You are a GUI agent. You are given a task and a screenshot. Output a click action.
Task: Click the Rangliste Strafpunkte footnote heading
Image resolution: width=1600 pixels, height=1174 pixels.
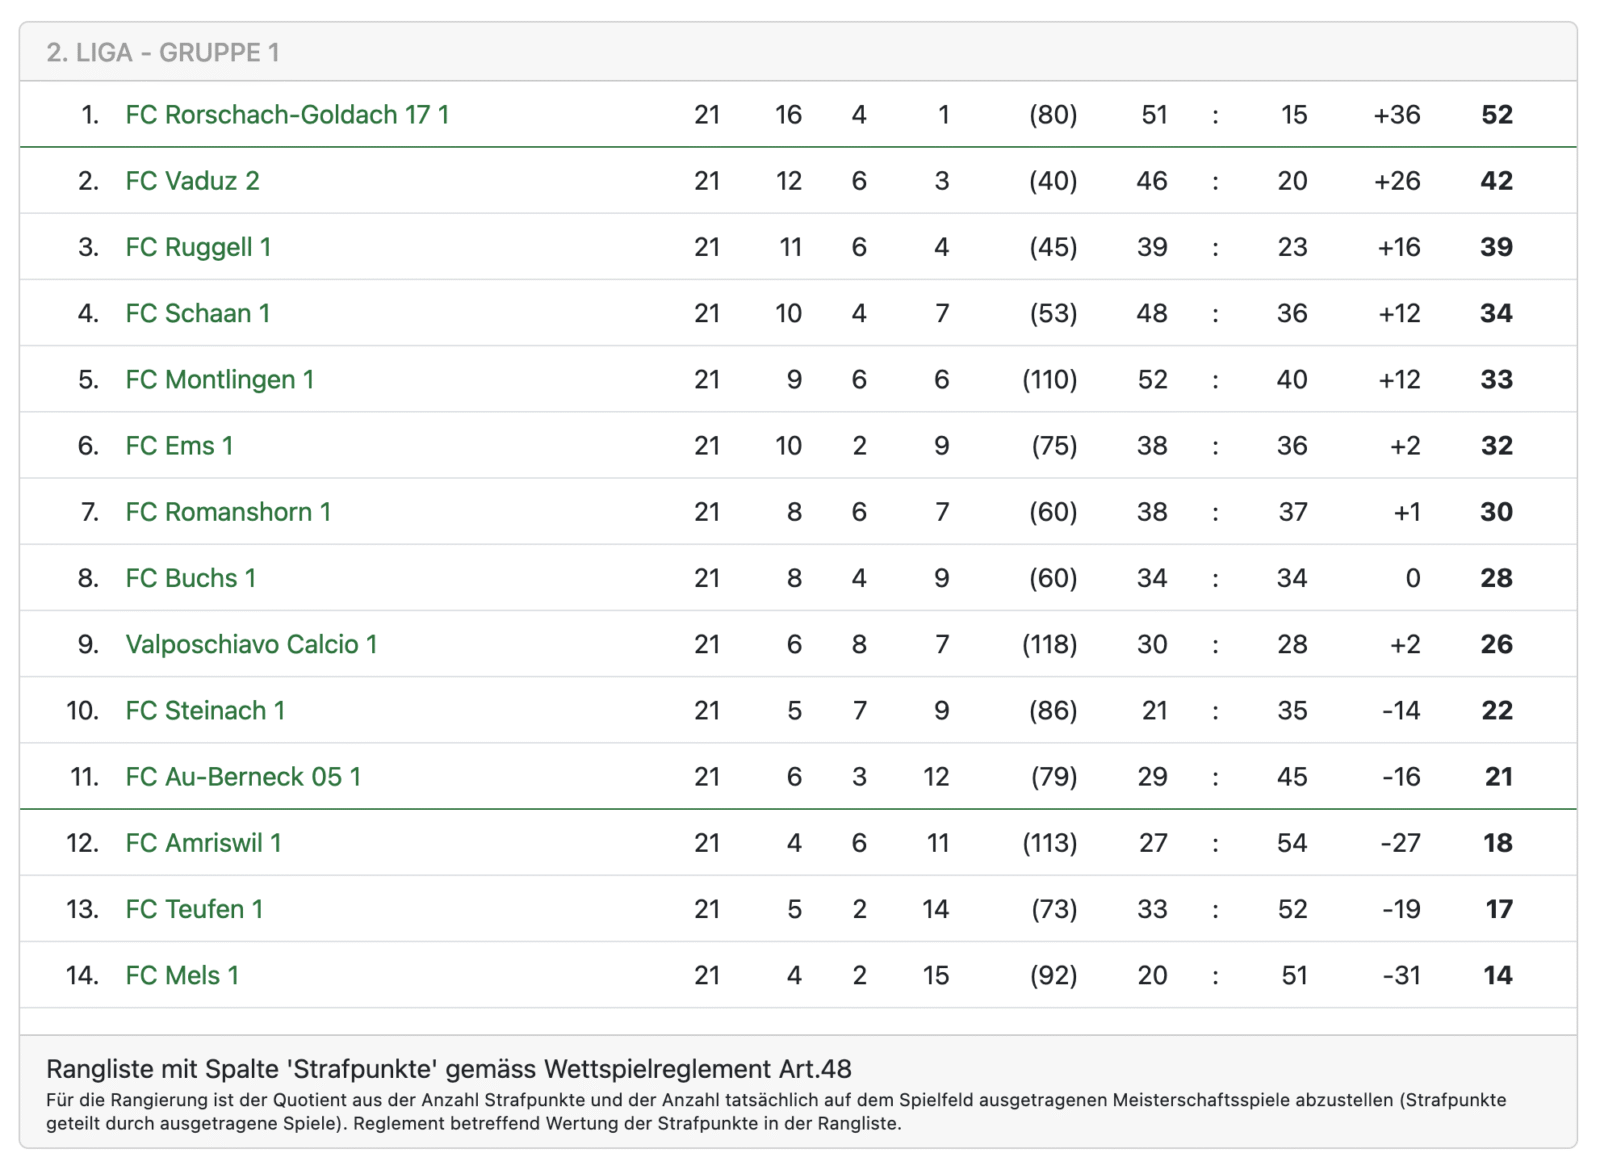[449, 1069]
